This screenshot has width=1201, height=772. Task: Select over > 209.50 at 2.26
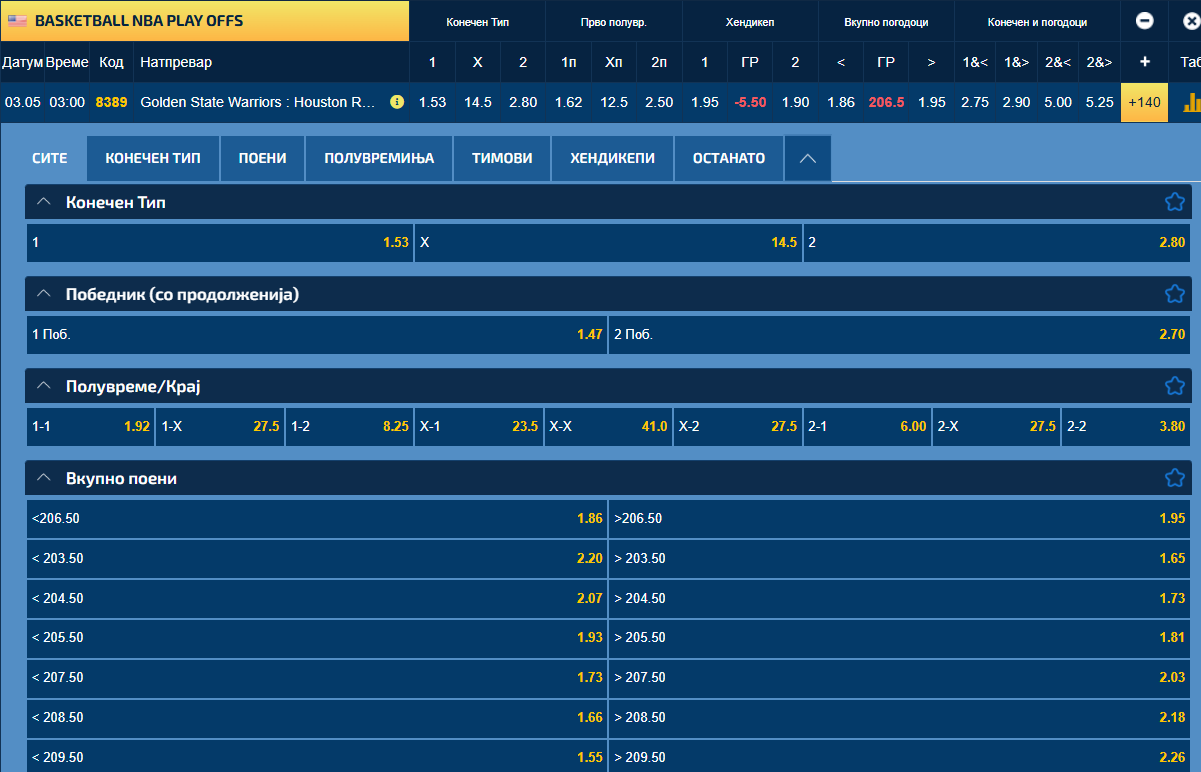900,757
